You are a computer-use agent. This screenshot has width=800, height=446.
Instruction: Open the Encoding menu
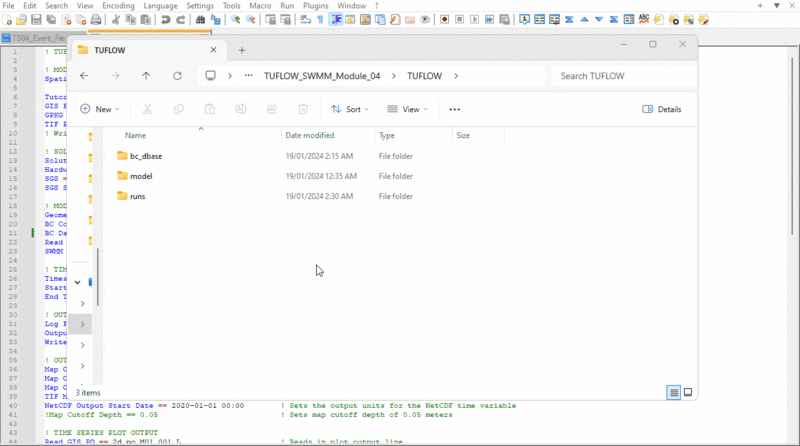pyautogui.click(x=118, y=5)
